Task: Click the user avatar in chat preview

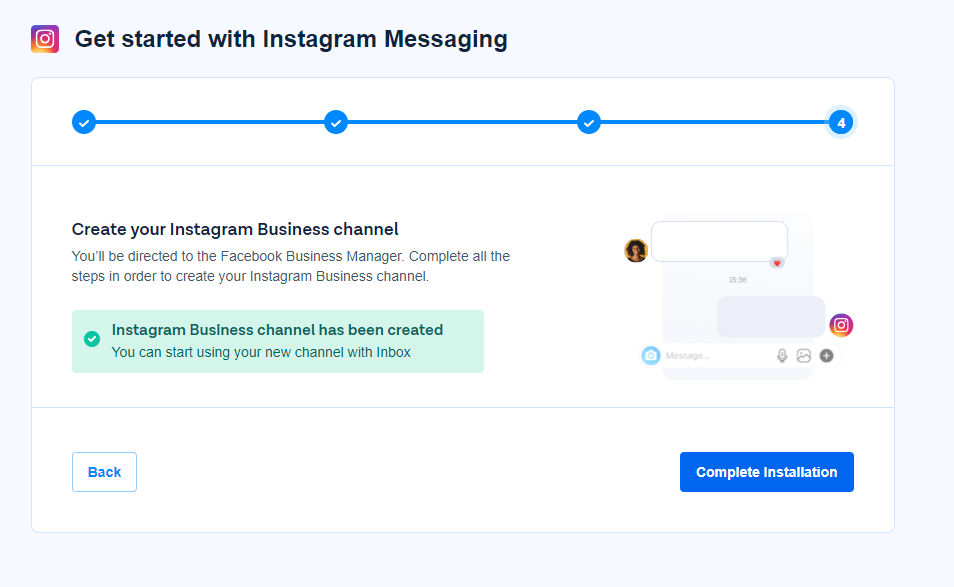Action: click(636, 251)
